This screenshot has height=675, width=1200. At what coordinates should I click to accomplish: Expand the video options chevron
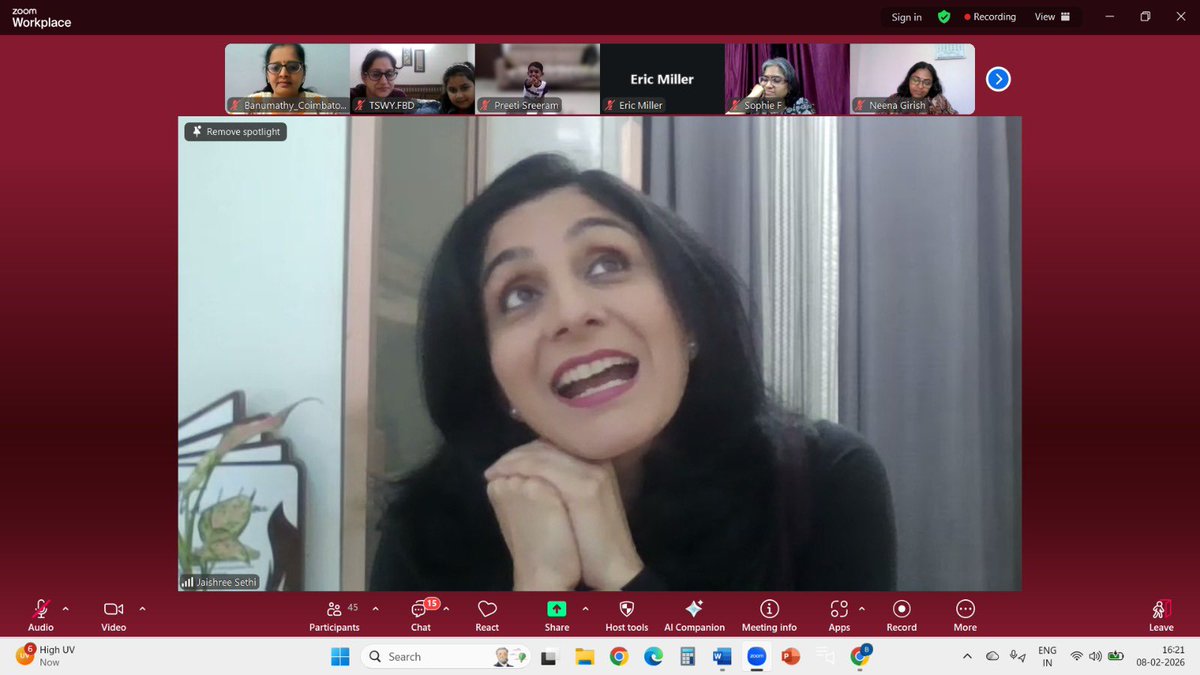tap(142, 608)
